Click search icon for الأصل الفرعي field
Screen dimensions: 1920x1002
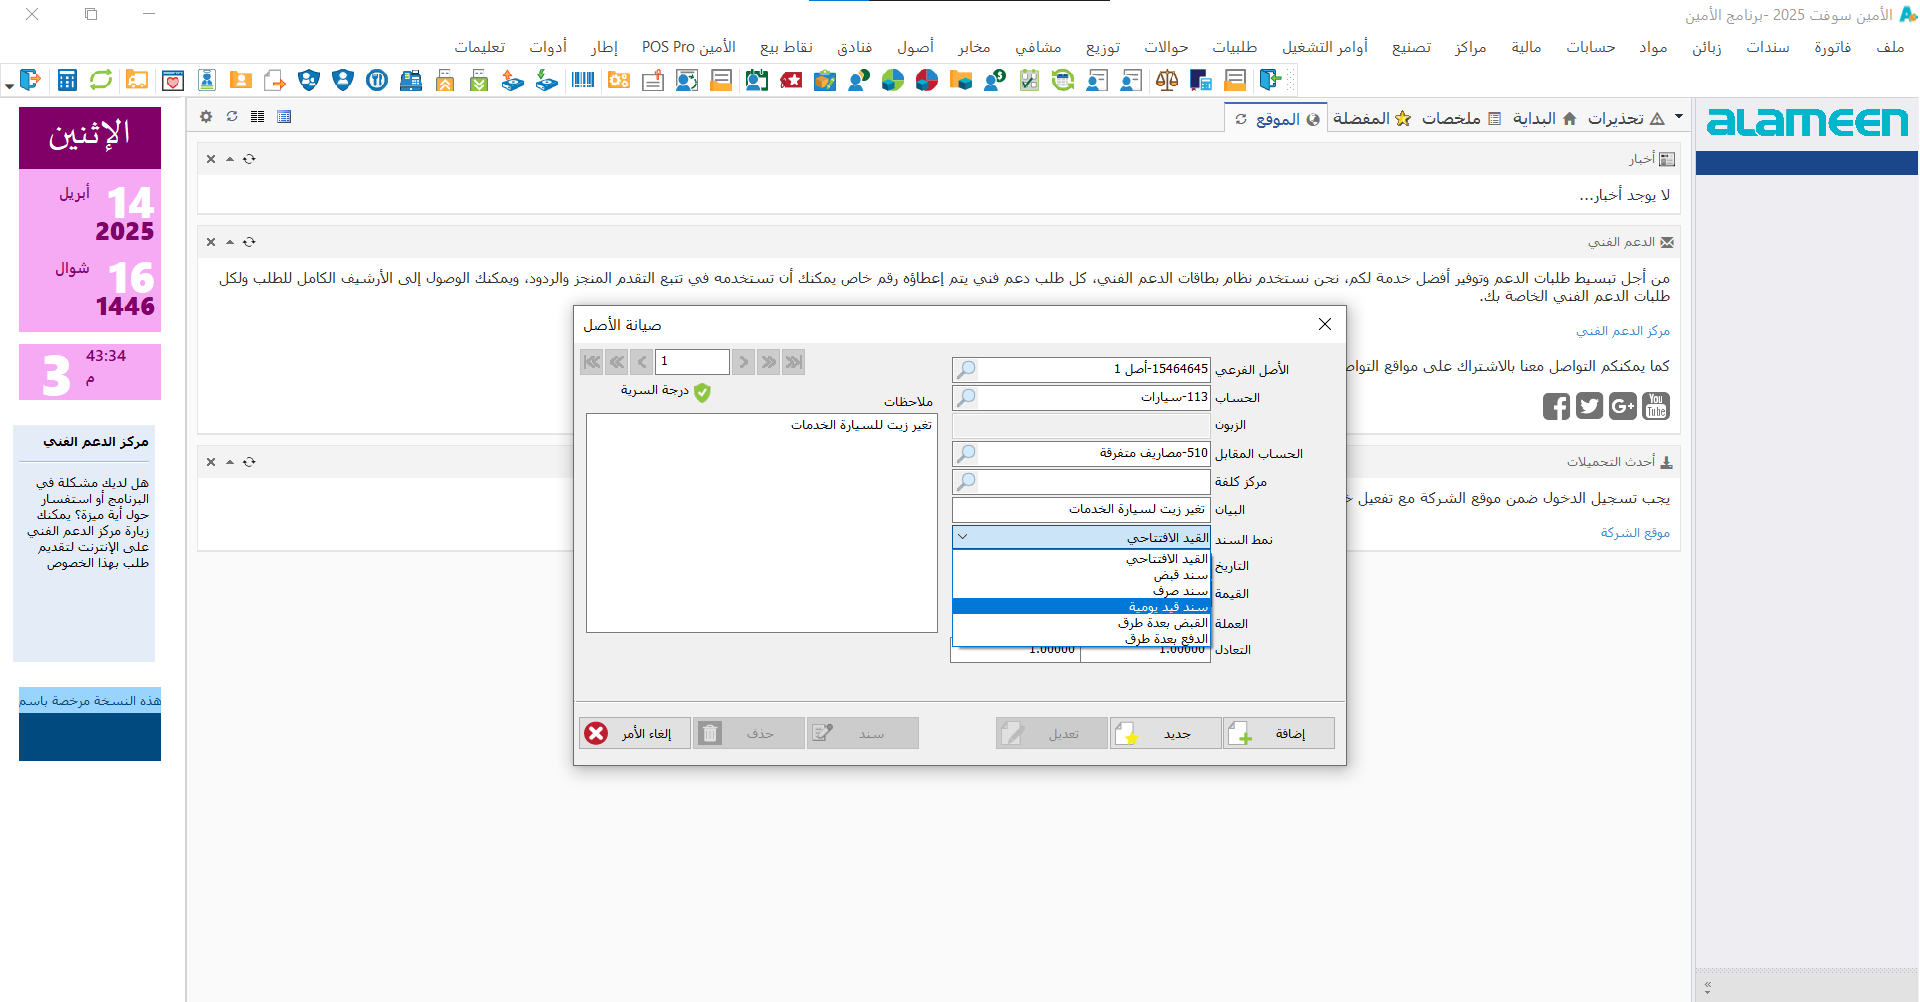966,370
